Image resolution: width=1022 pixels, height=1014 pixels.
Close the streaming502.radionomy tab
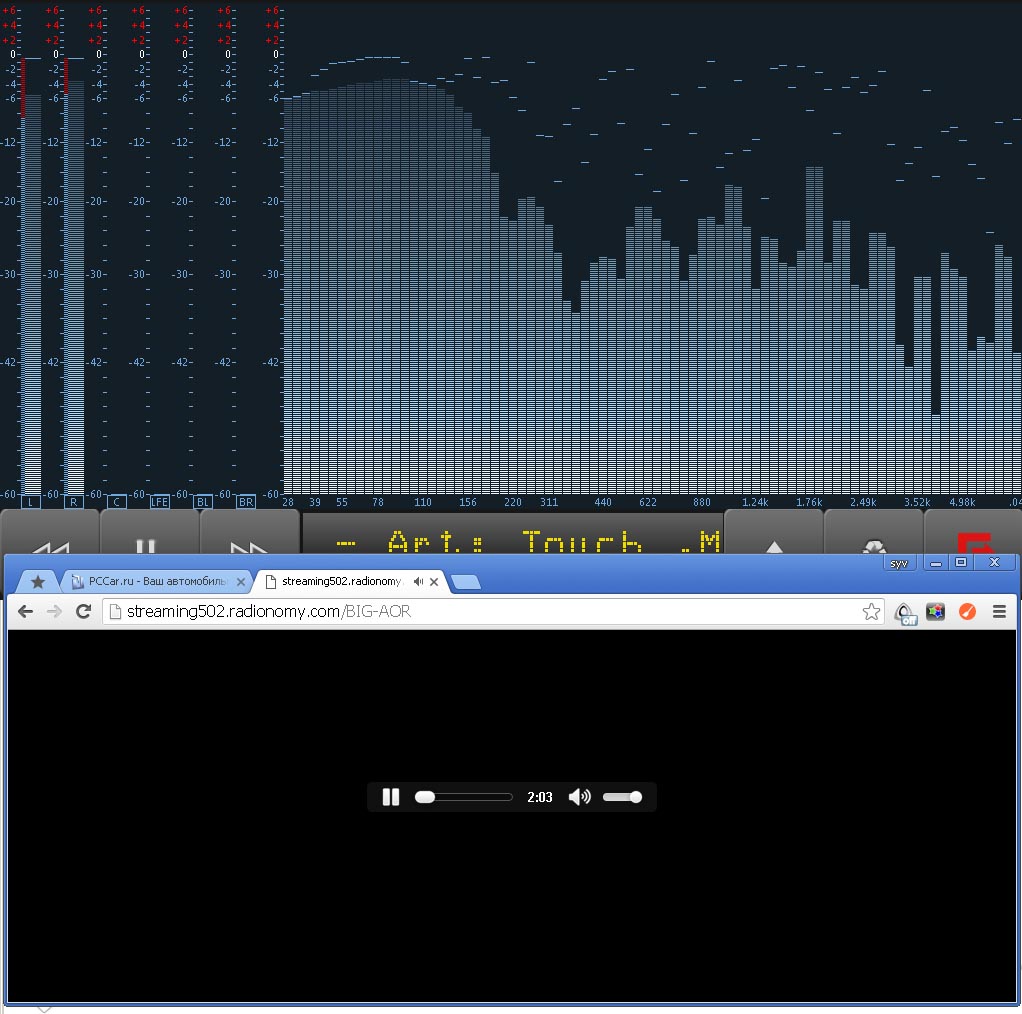434,581
